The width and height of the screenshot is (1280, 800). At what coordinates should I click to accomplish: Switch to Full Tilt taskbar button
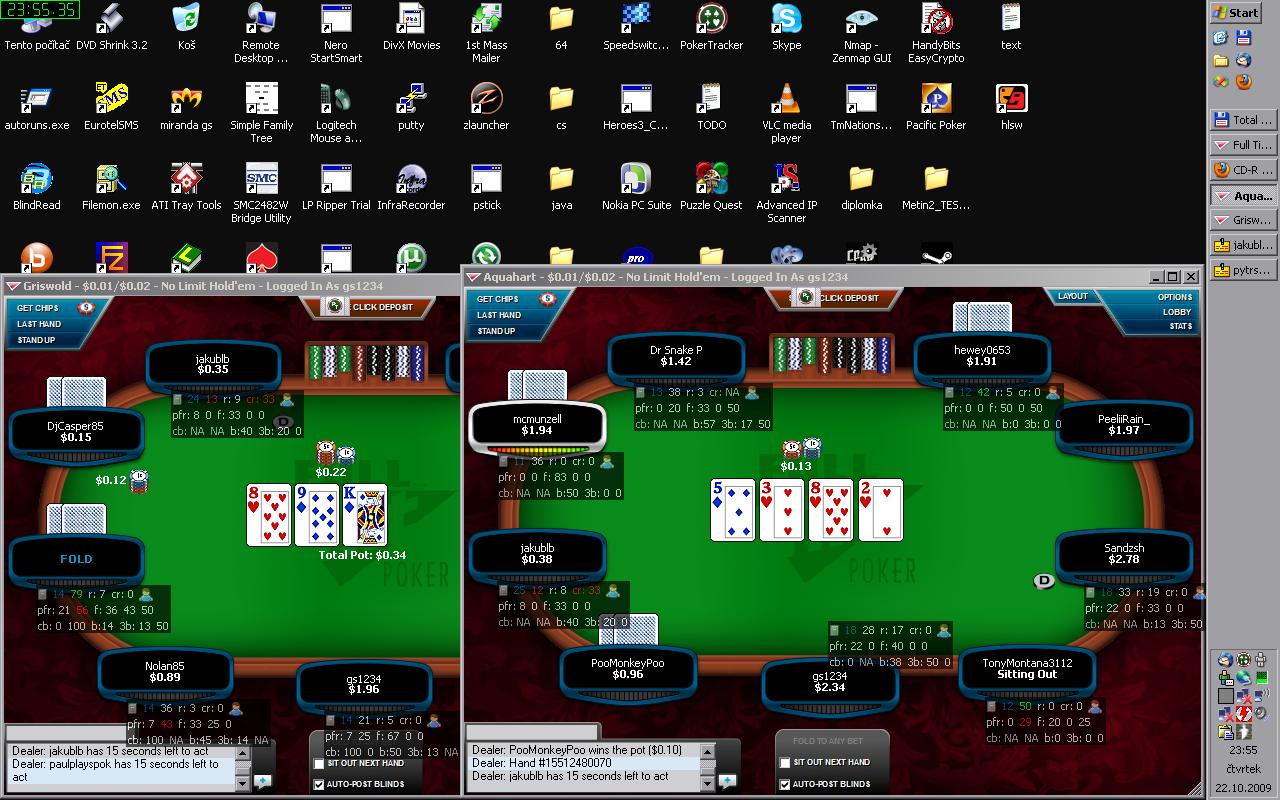coord(1244,145)
